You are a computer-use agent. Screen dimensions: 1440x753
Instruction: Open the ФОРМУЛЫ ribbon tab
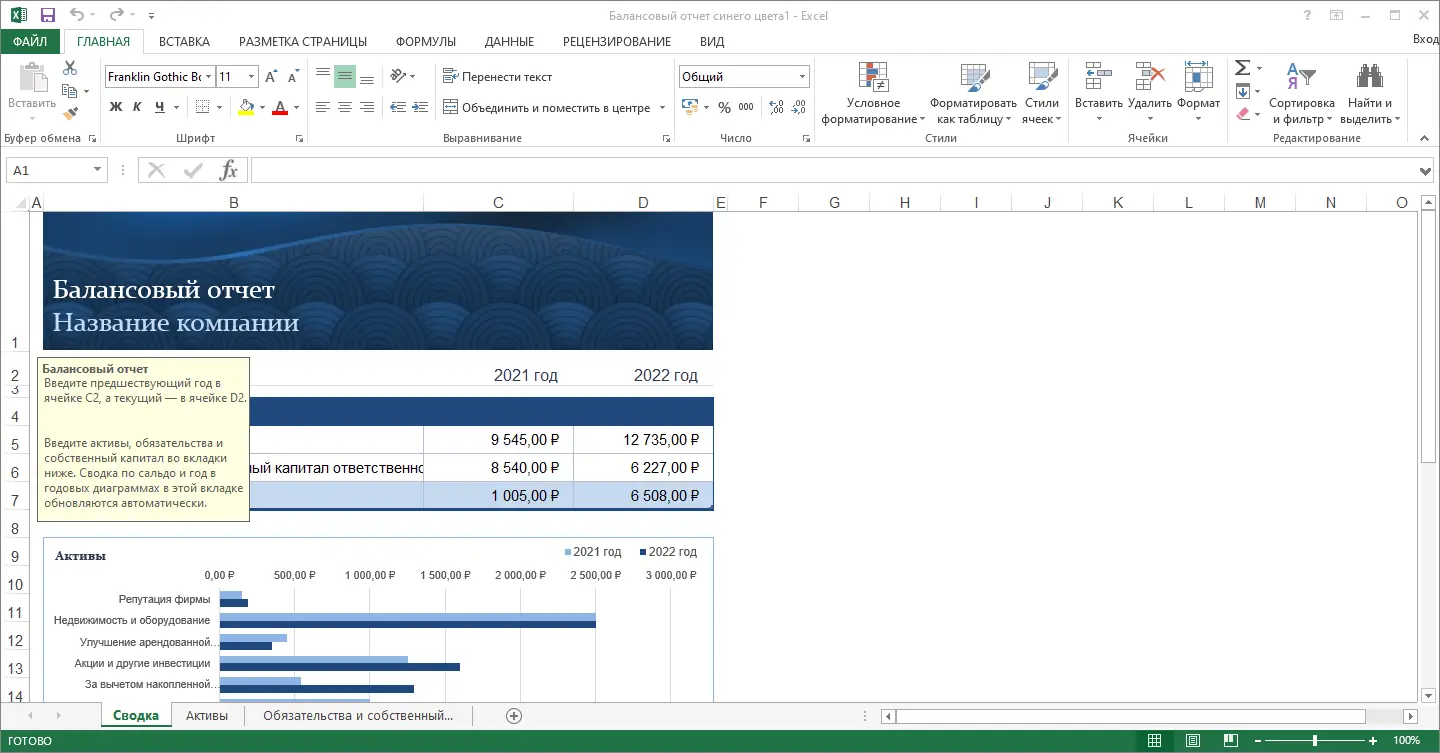point(425,41)
